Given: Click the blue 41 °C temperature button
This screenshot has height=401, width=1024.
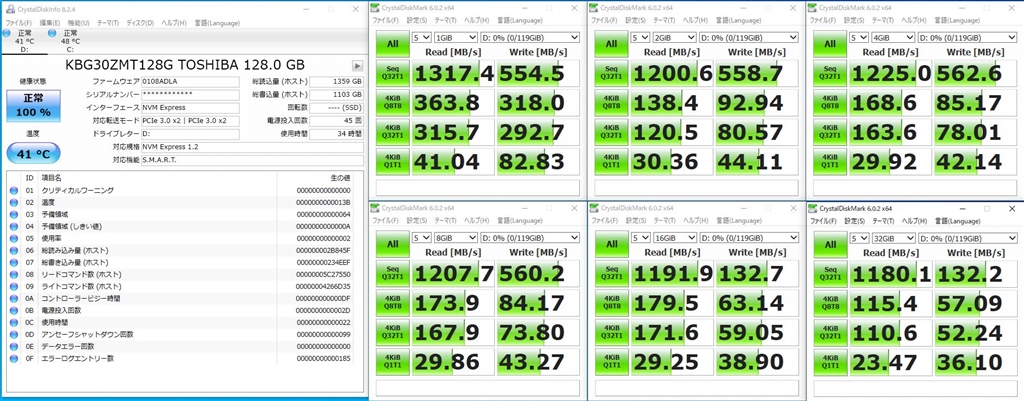Looking at the screenshot, I should [33, 154].
